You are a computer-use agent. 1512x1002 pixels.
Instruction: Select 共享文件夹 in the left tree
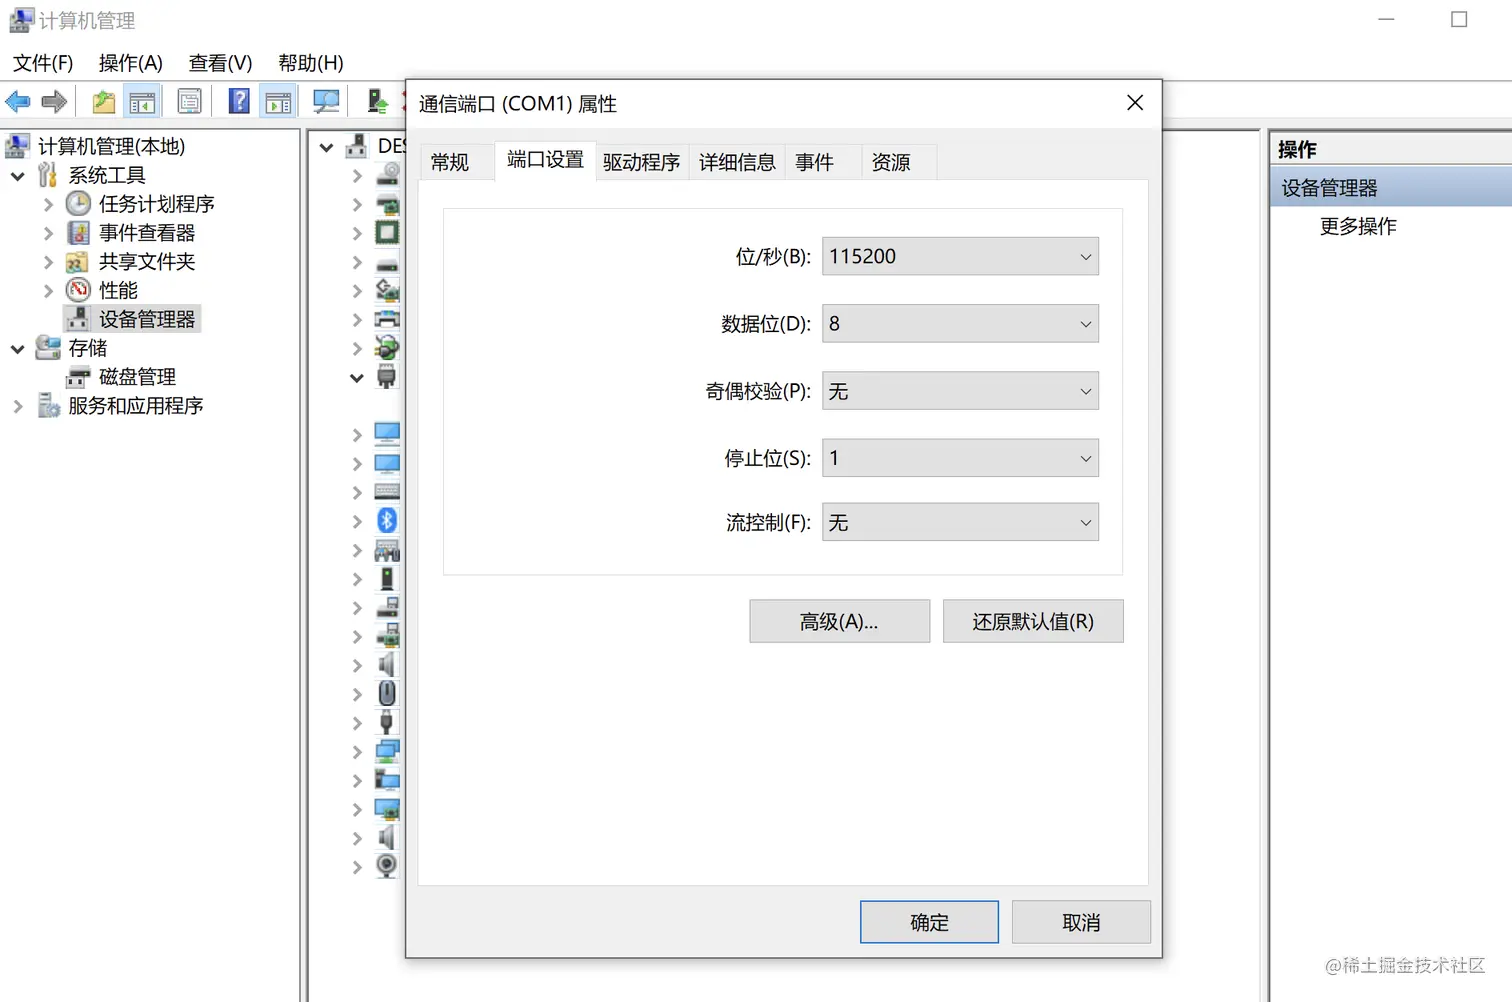coord(147,262)
